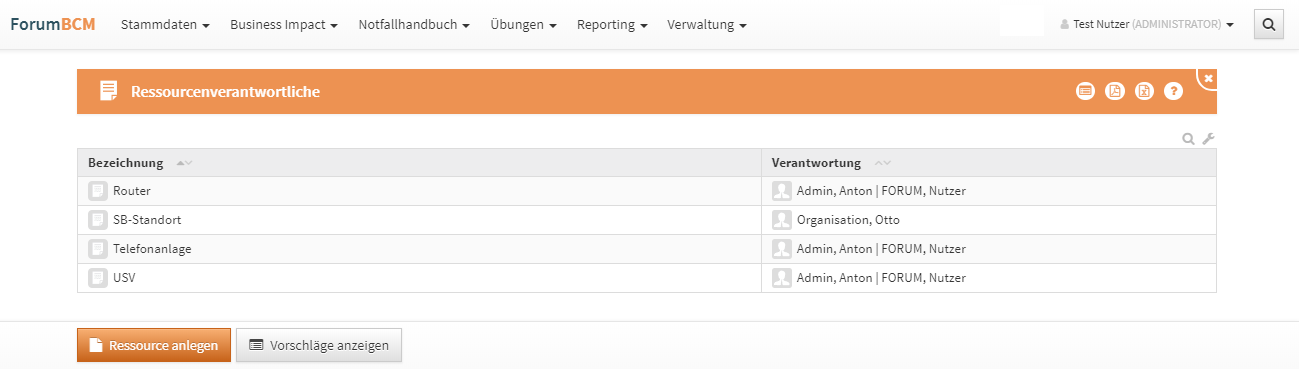Expand the Test Nutzer user dropdown
This screenshot has width=1299, height=369.
[1147, 25]
